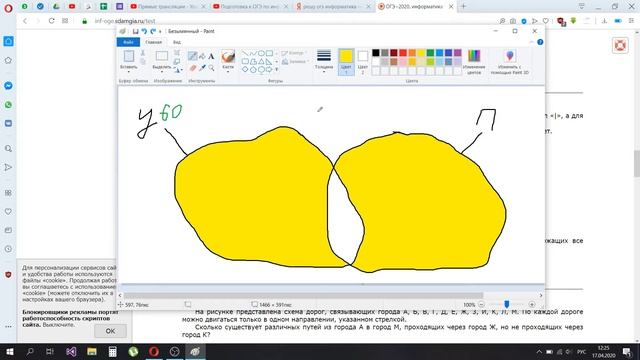Go back in Opera browser
The width and height of the screenshot is (640, 360).
(x=25, y=21)
